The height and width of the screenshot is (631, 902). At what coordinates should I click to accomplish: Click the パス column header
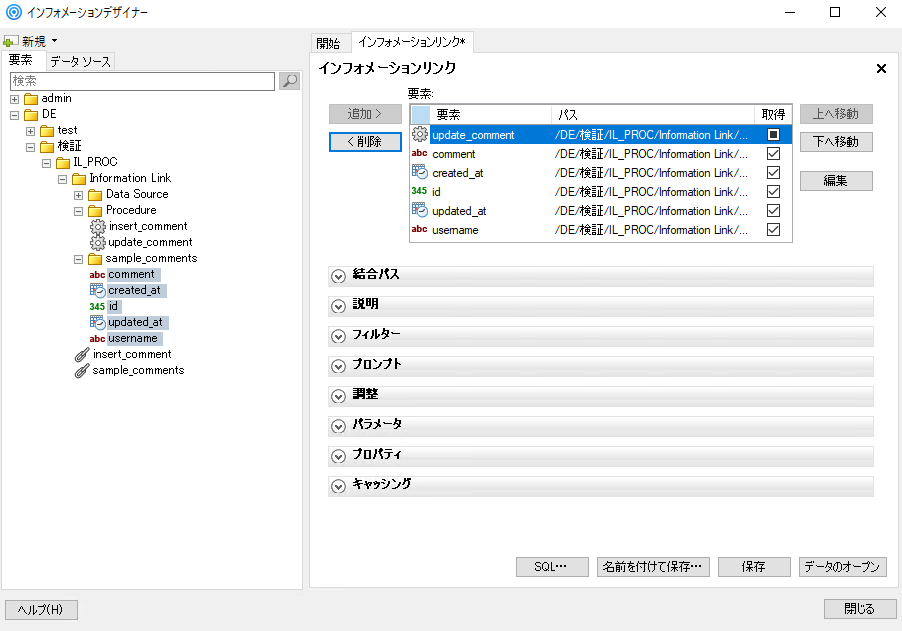pyautogui.click(x=652, y=114)
